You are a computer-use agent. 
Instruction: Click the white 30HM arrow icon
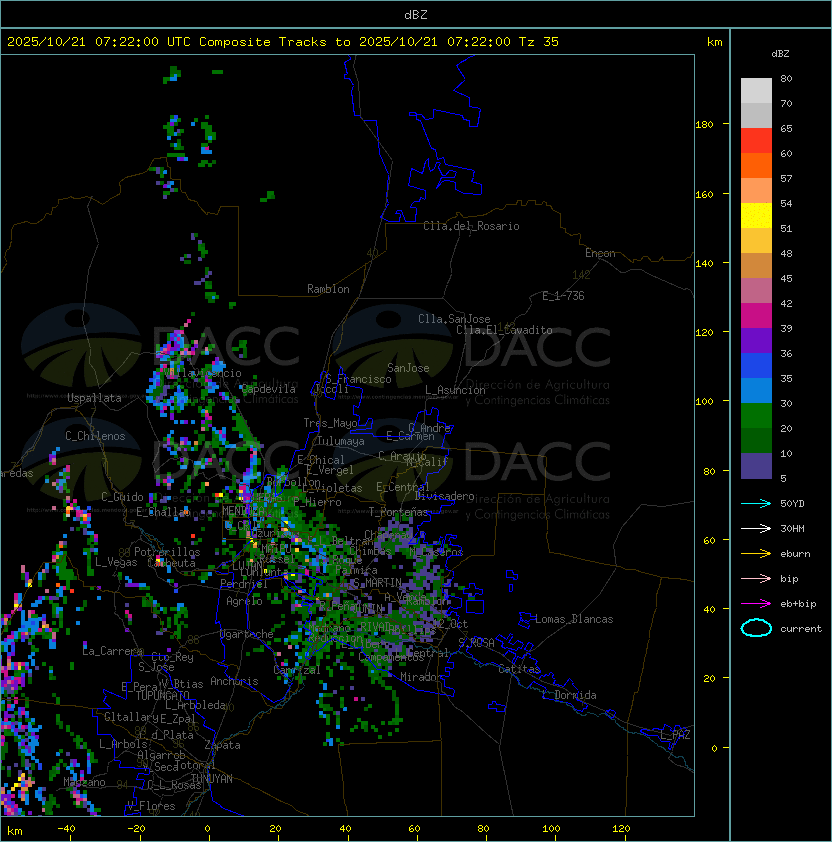[x=756, y=528]
